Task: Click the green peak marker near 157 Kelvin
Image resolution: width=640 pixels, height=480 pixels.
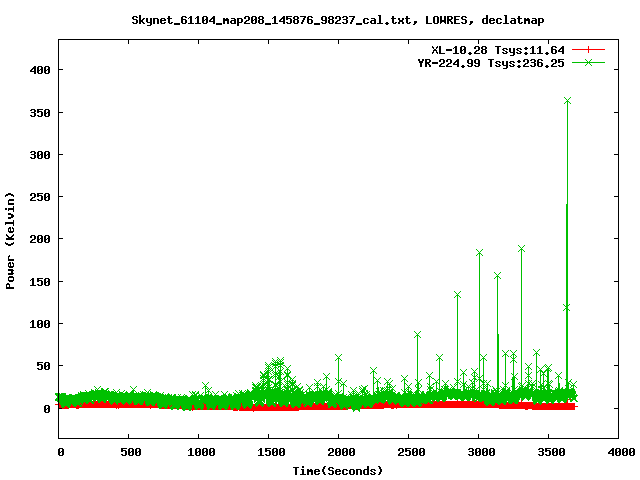Action: 497,276
